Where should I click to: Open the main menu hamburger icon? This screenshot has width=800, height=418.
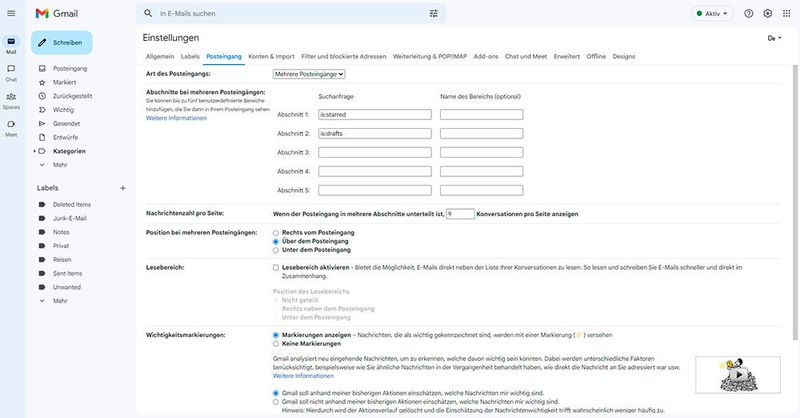click(x=11, y=13)
